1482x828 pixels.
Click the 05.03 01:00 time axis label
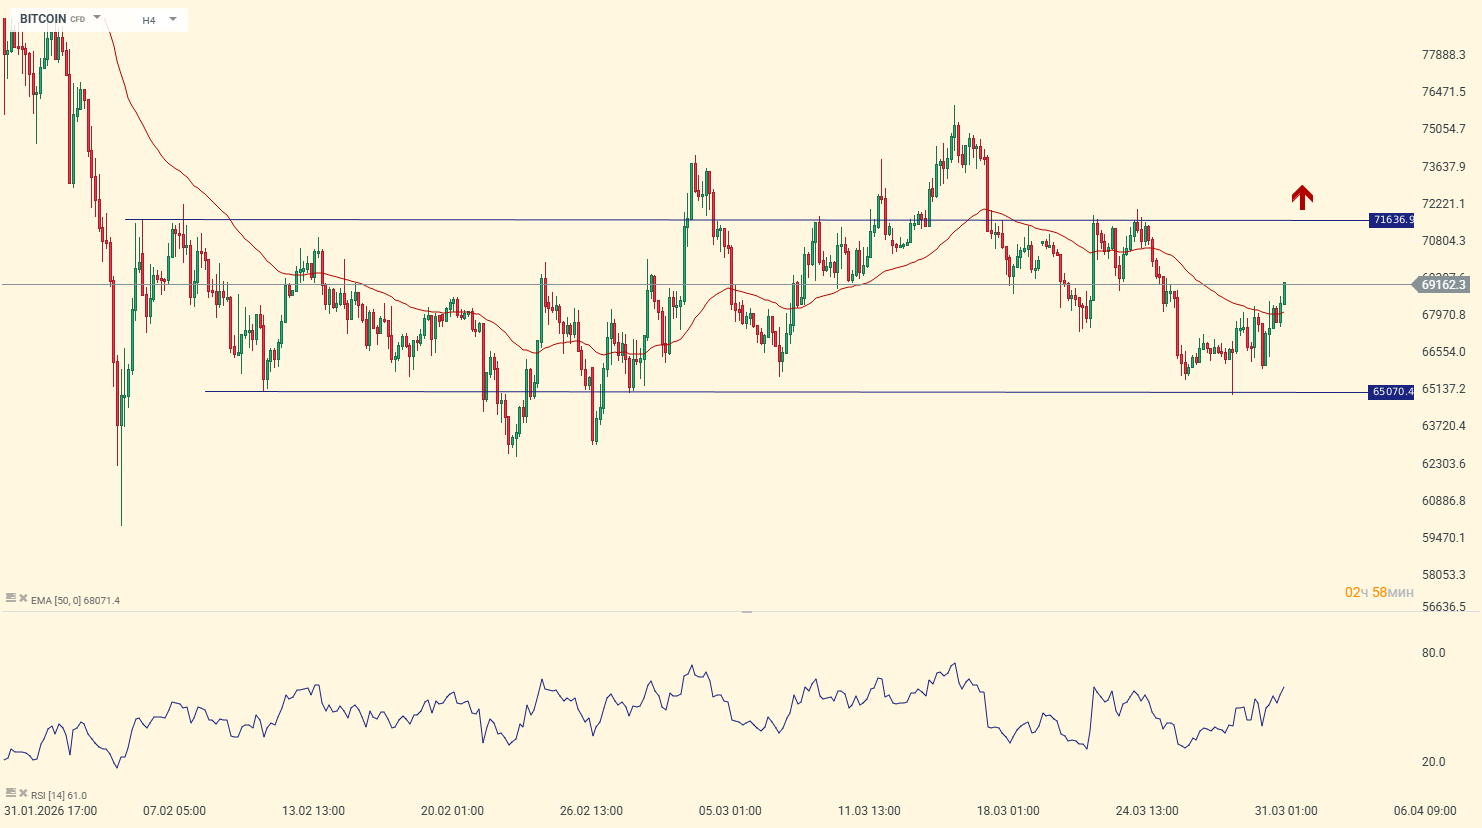point(730,811)
